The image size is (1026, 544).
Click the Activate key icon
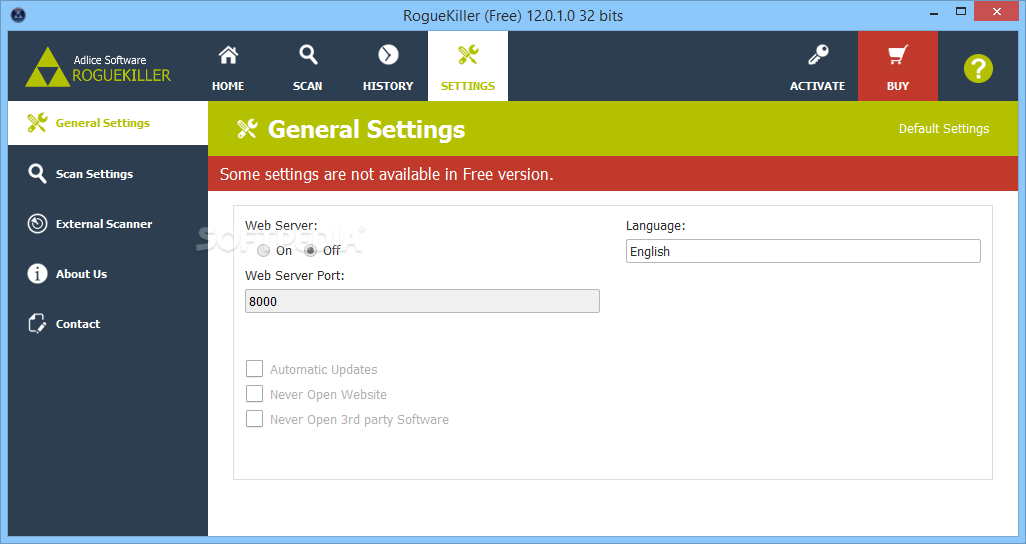pyautogui.click(x=818, y=55)
